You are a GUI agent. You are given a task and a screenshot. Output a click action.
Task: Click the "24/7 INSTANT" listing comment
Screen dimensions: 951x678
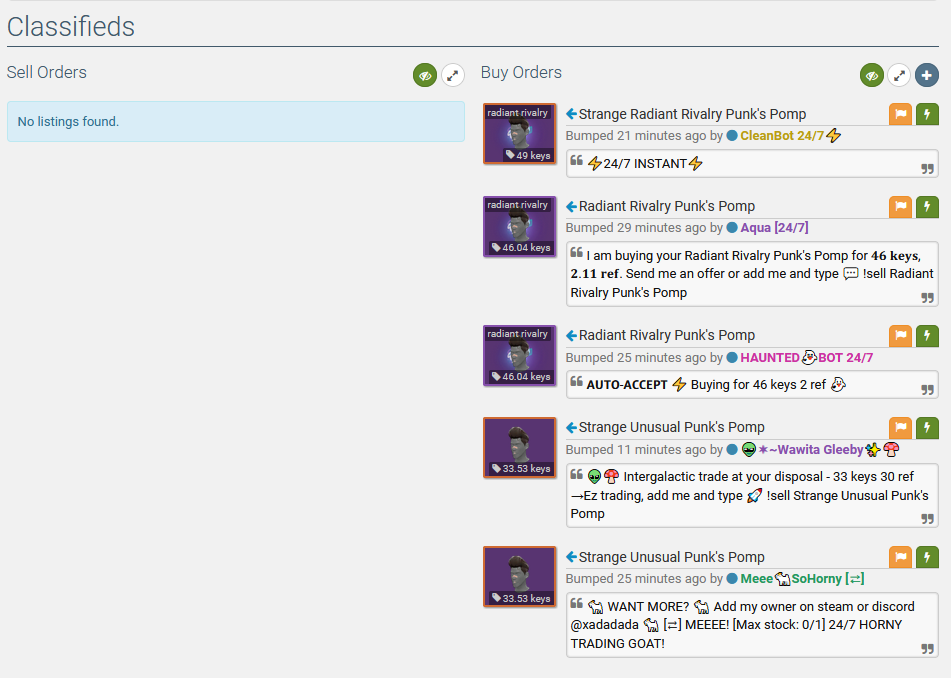[751, 164]
